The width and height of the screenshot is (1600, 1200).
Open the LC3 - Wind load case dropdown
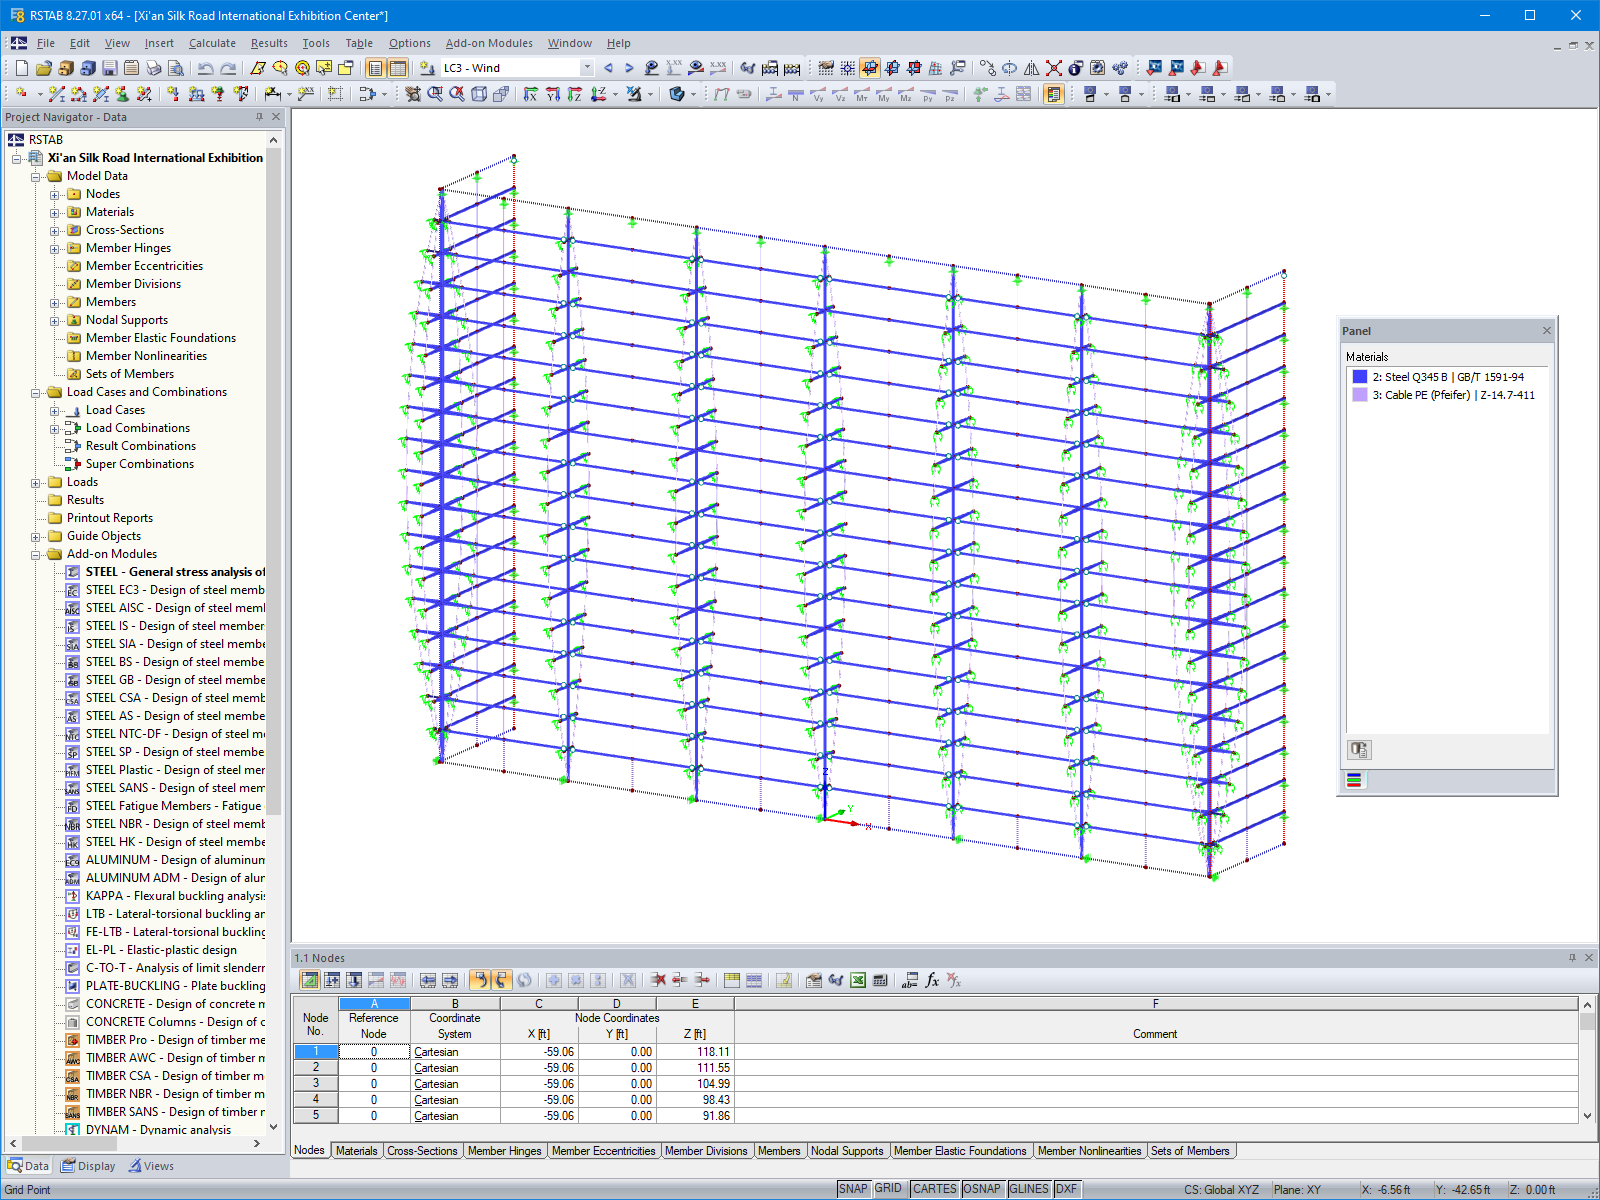tap(587, 68)
